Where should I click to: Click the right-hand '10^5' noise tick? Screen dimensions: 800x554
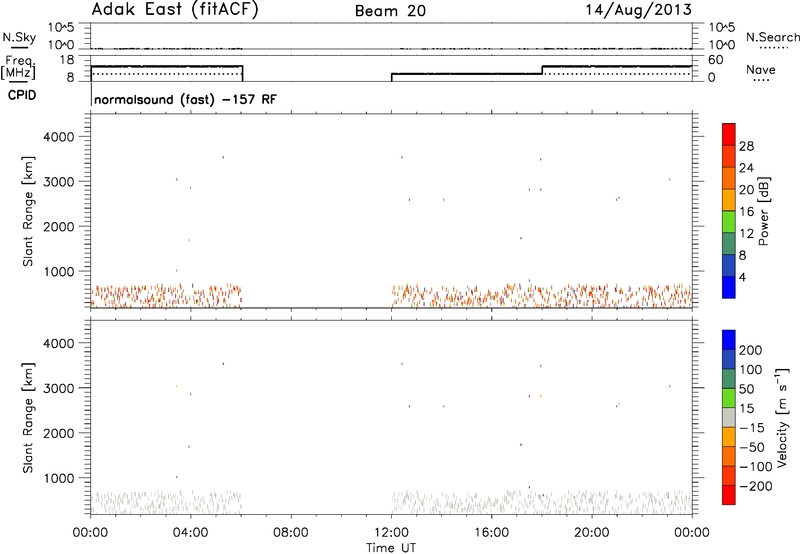pyautogui.click(x=721, y=28)
